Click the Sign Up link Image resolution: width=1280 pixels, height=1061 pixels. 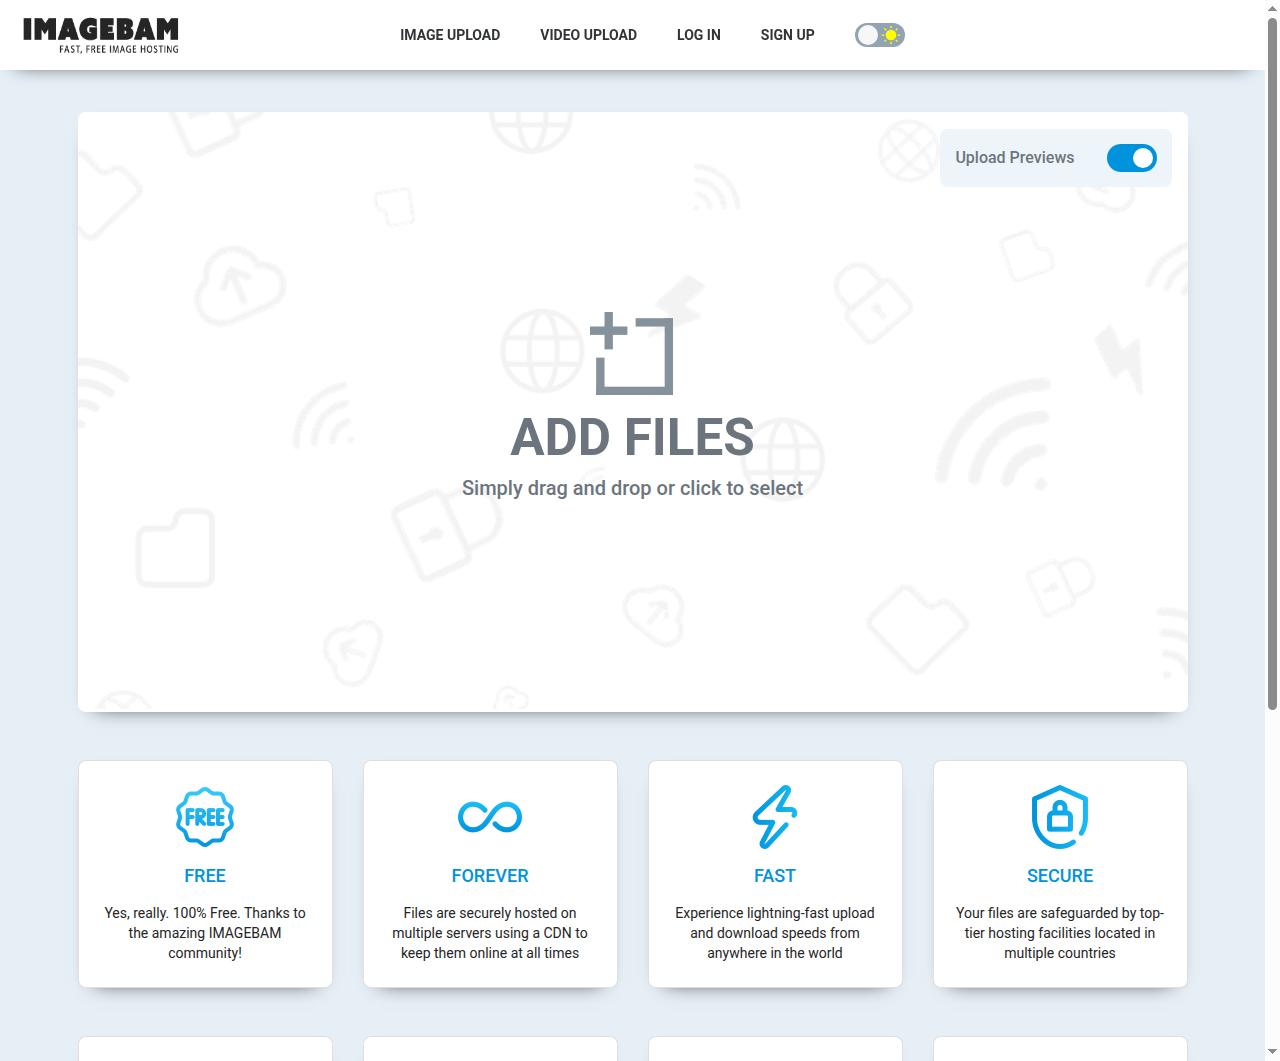(x=787, y=35)
